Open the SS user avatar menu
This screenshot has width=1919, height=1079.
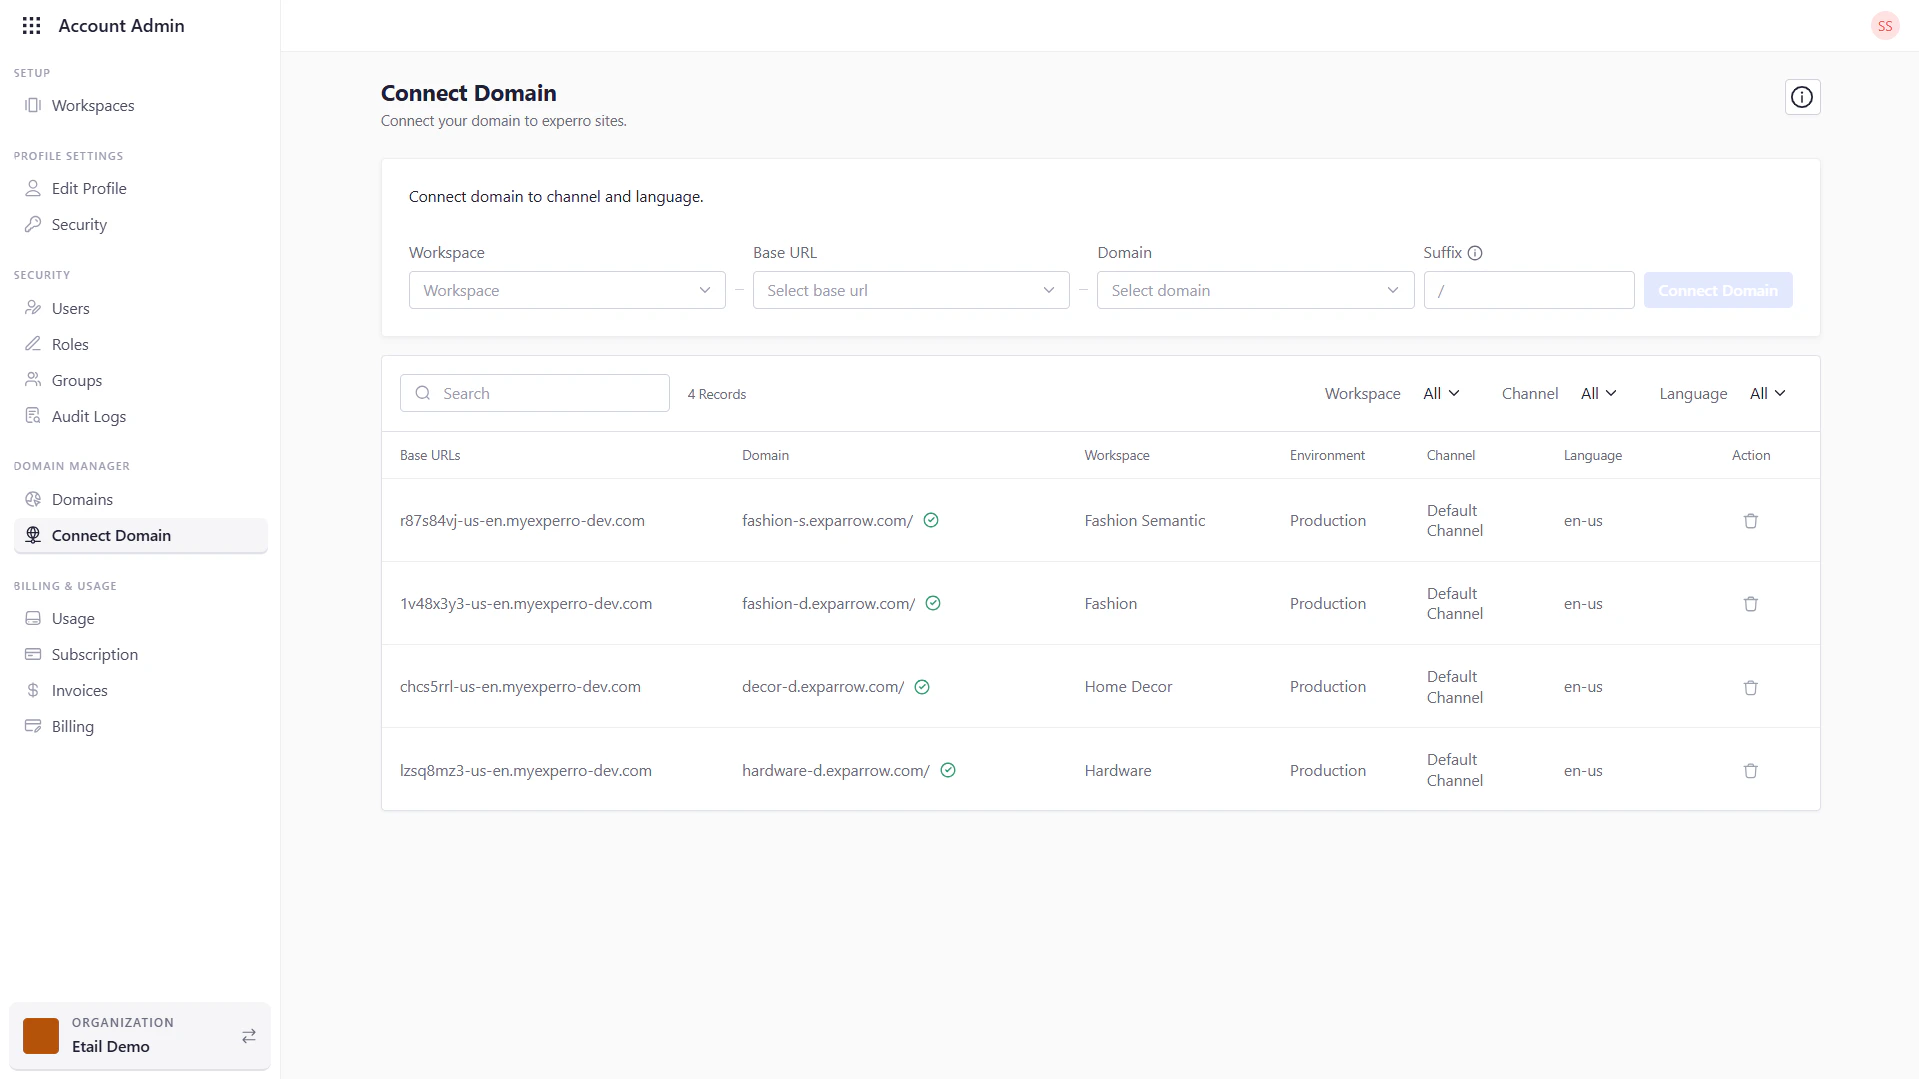pyautogui.click(x=1884, y=26)
